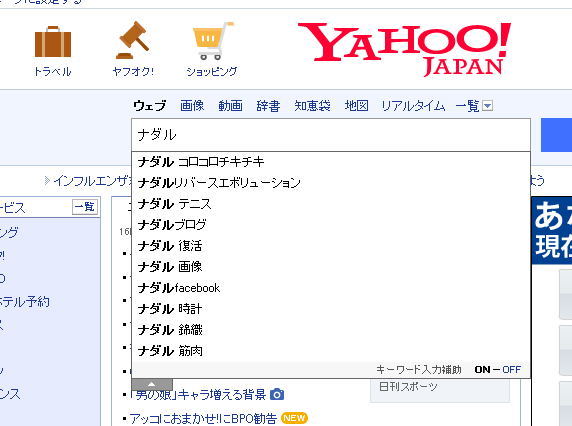Switch to the 画像 search tab
The image size is (572, 426).
(x=192, y=106)
